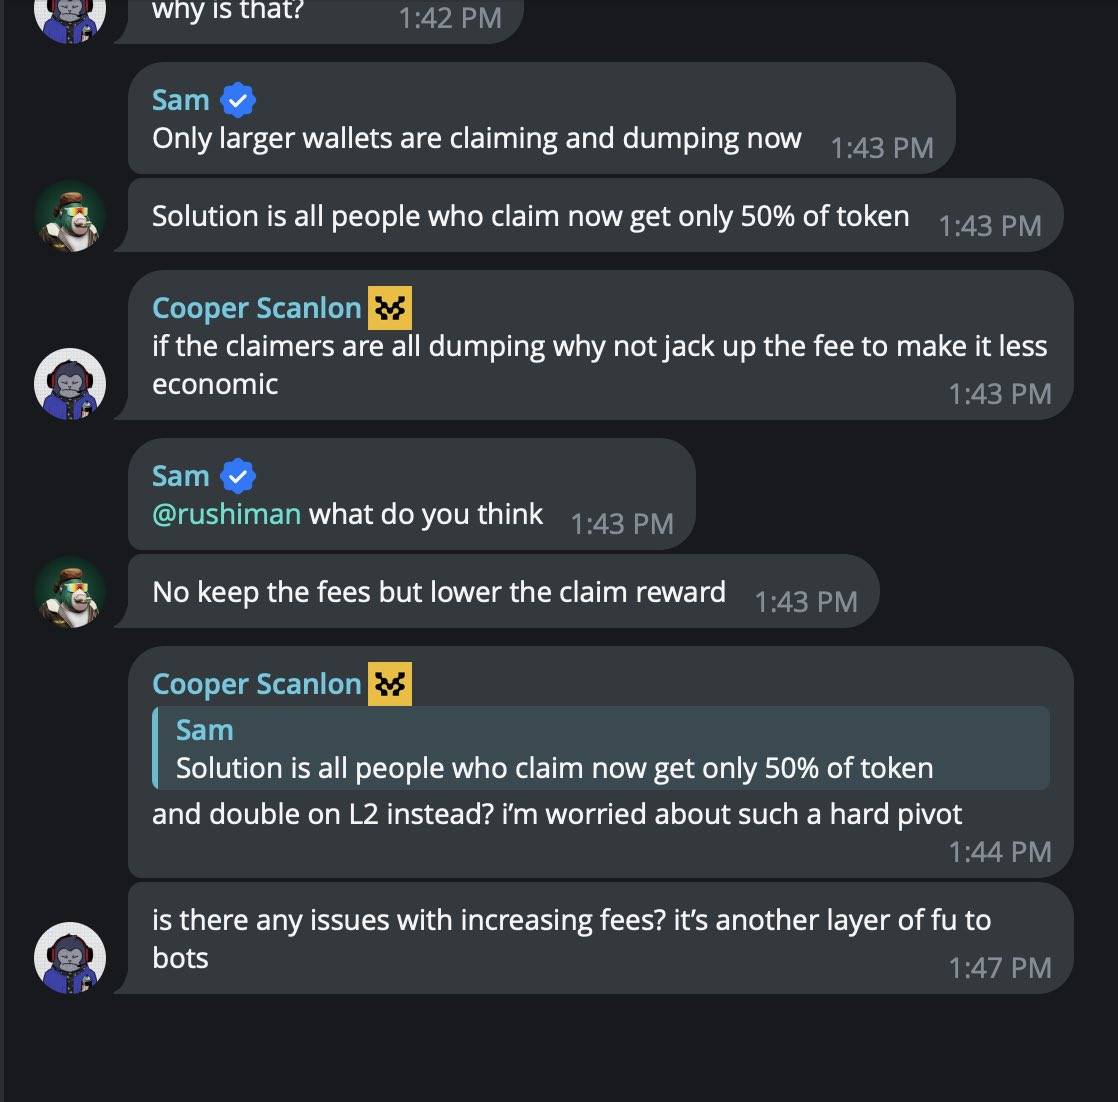Open gorilla avatar beside "less economic" message
Viewport: 1118px width, 1102px height.
click(x=70, y=384)
